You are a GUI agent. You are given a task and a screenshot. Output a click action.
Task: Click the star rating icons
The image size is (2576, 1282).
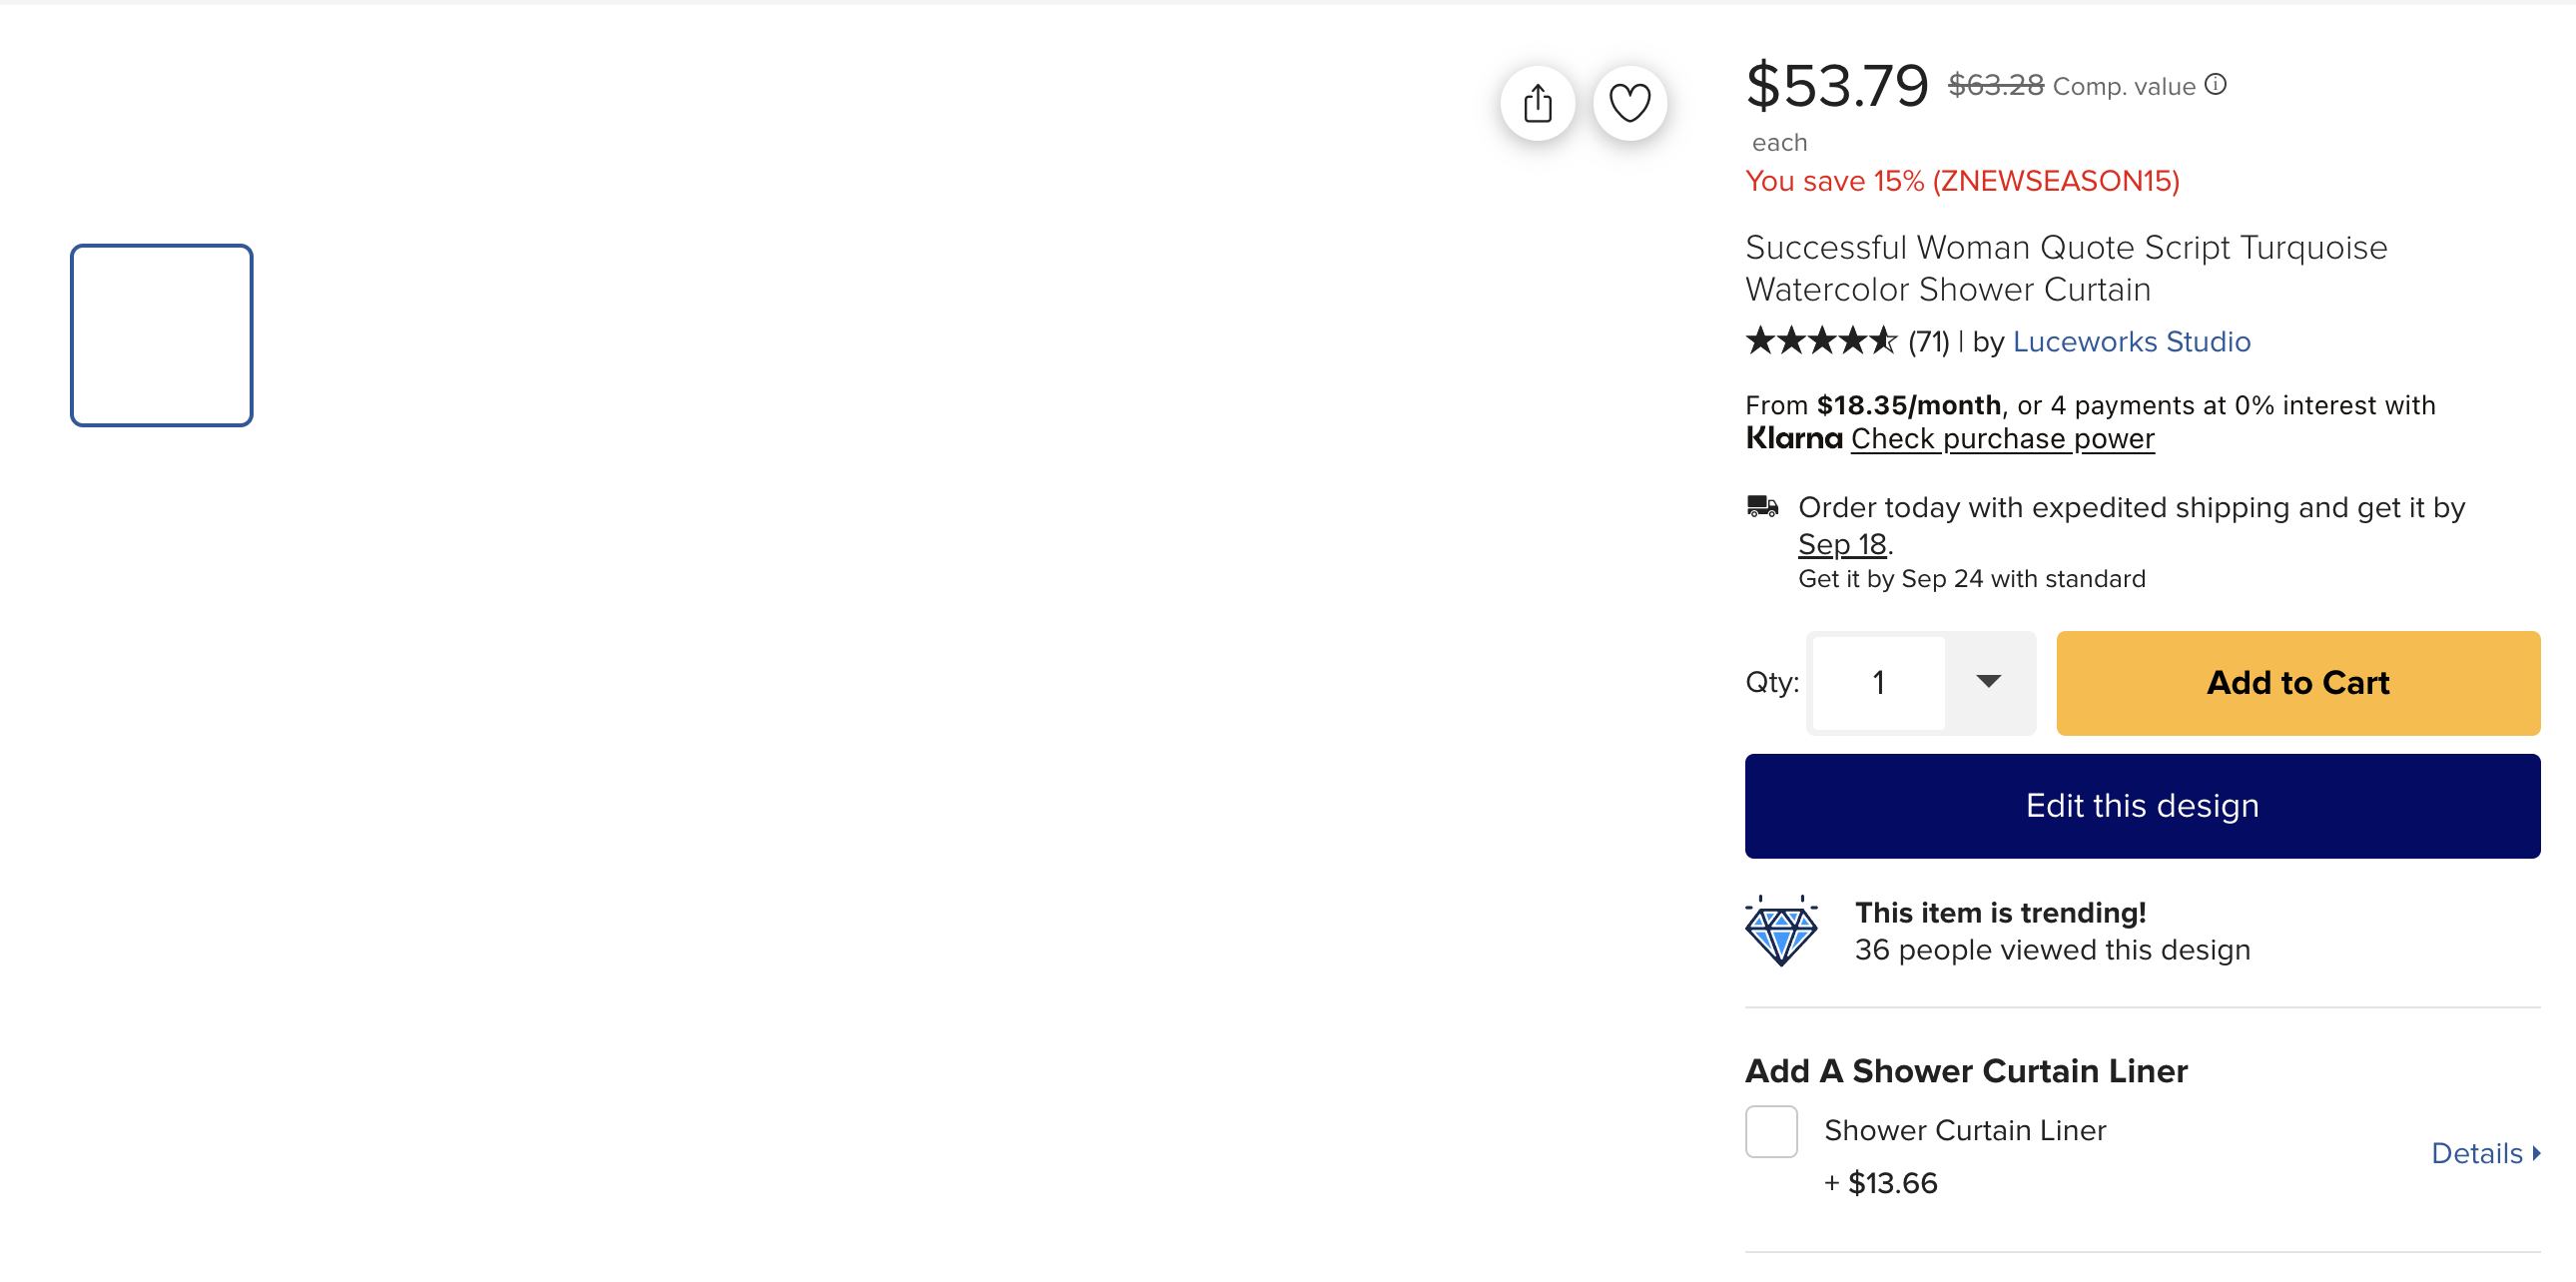click(x=1821, y=341)
